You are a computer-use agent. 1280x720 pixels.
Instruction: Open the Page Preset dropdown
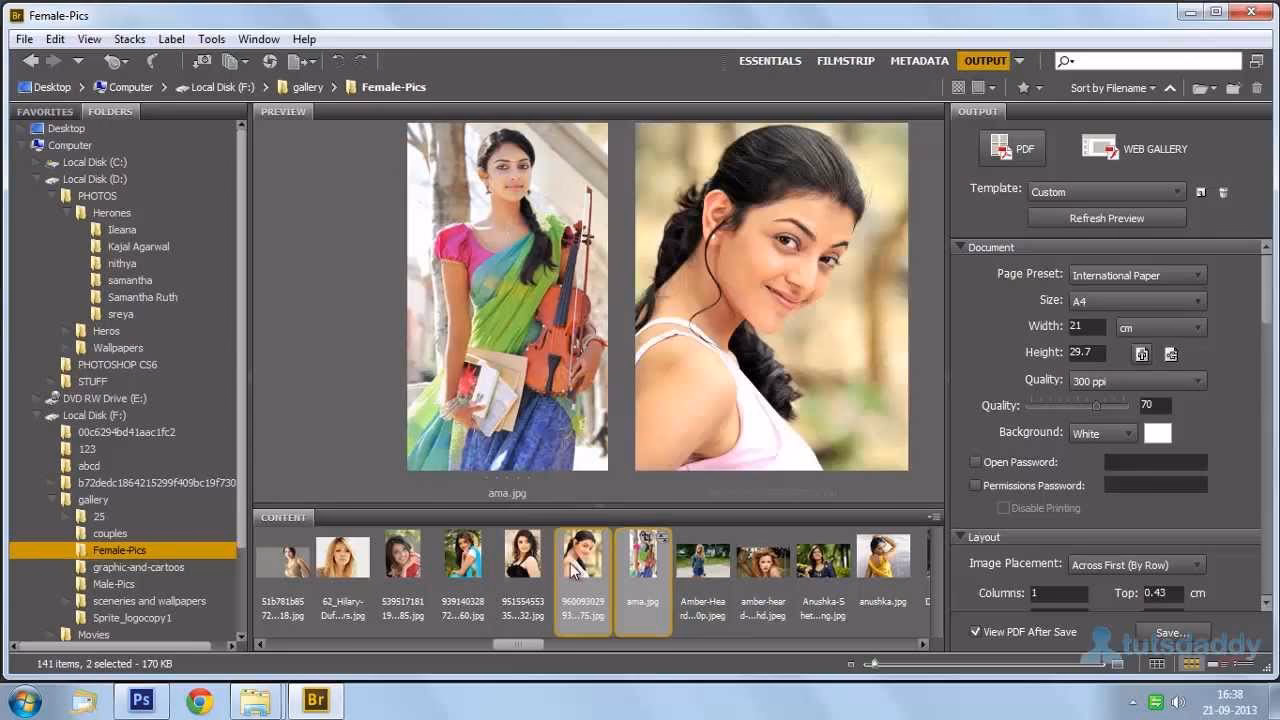click(x=1137, y=274)
